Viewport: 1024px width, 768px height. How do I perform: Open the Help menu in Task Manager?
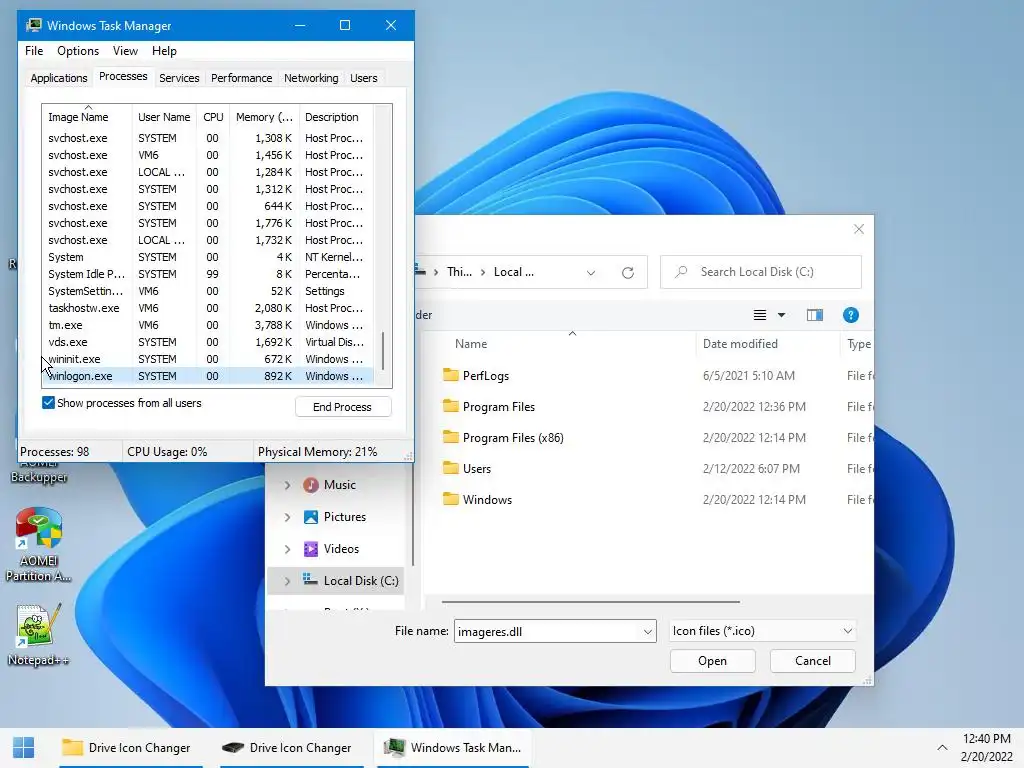(164, 51)
